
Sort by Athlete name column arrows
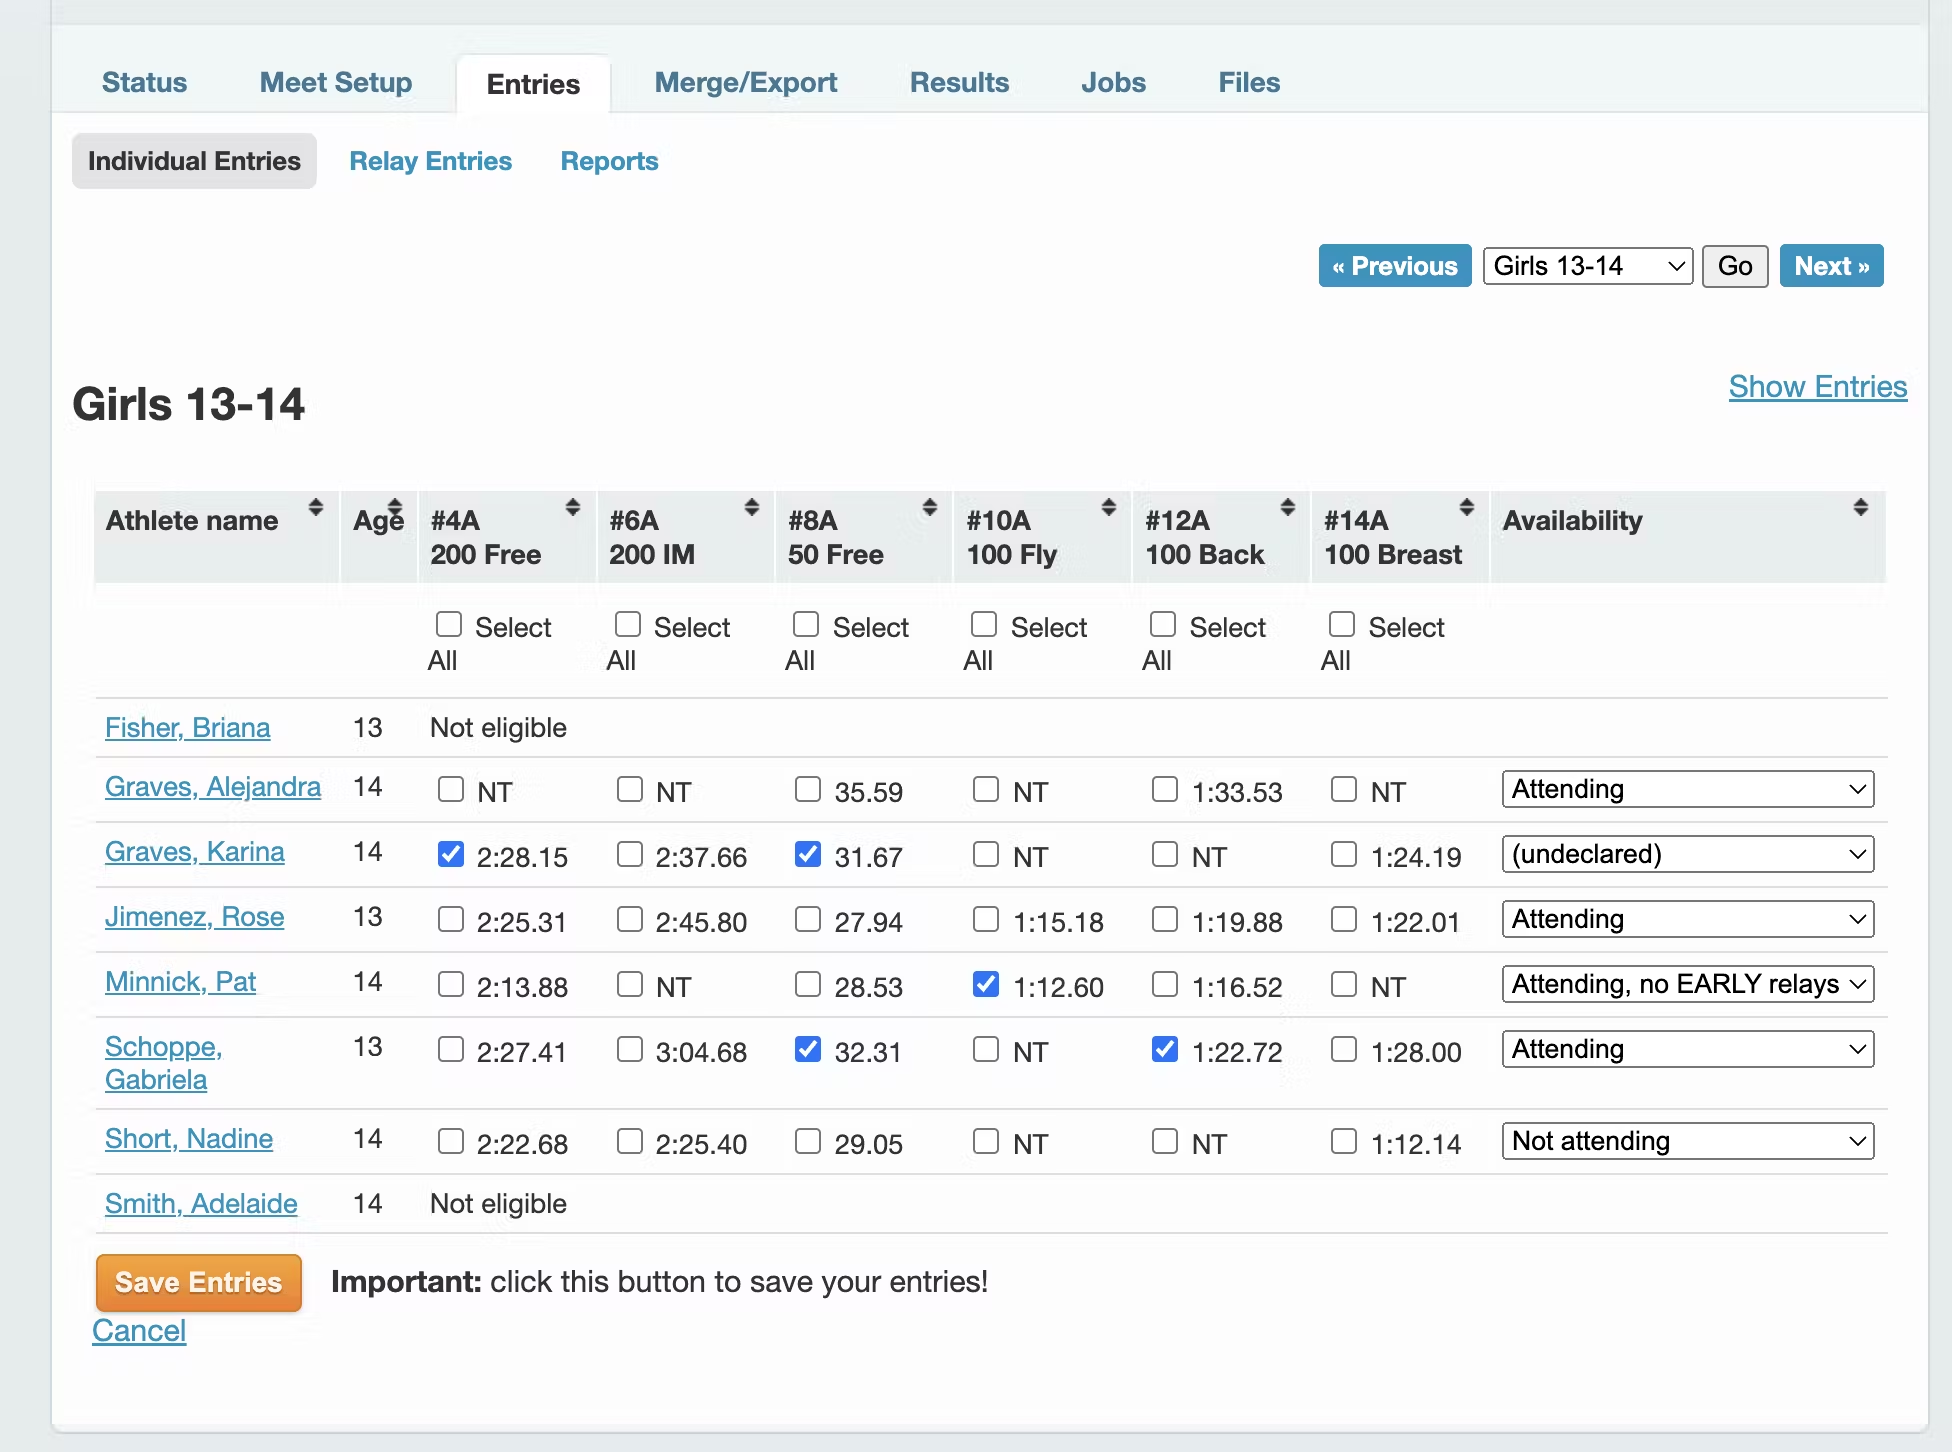coord(316,507)
